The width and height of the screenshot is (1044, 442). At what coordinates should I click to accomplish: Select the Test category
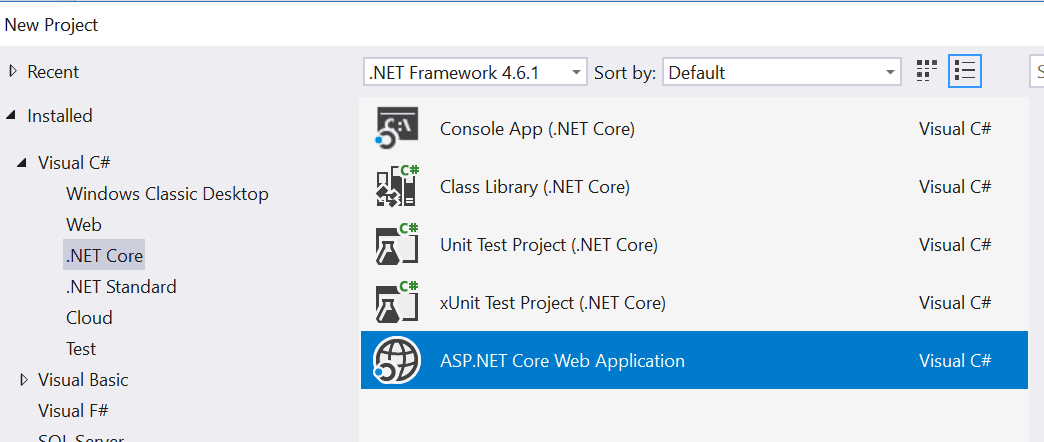81,349
